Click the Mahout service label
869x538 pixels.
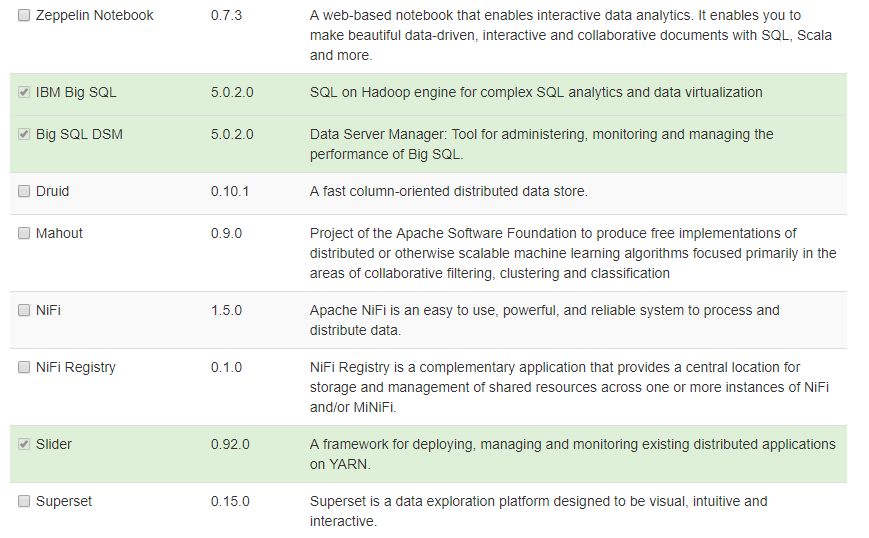[x=59, y=233]
